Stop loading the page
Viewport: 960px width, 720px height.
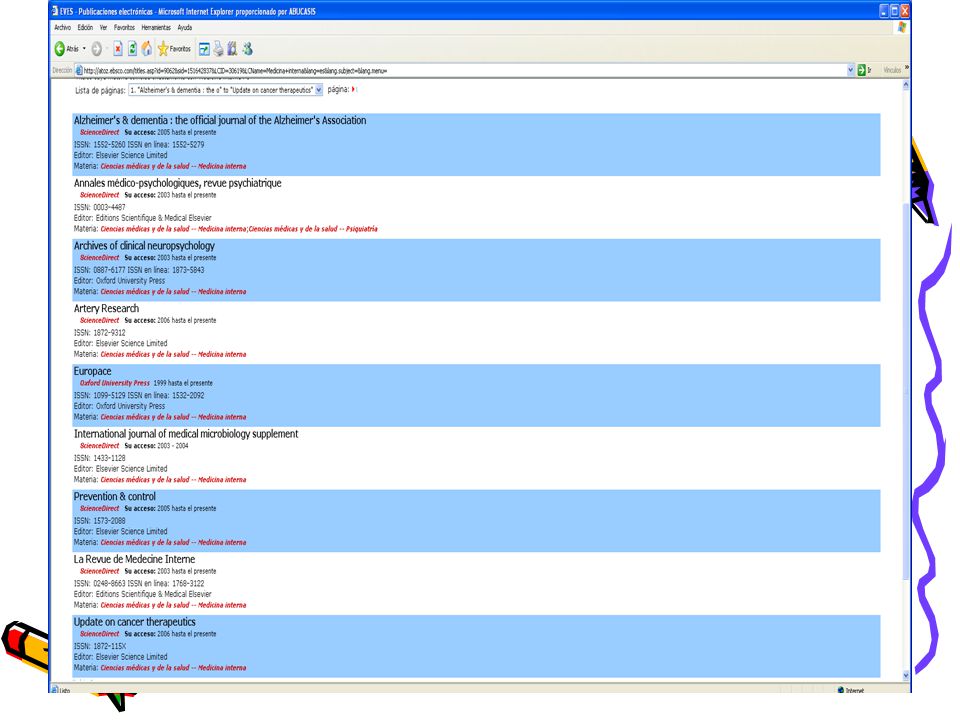coord(118,49)
